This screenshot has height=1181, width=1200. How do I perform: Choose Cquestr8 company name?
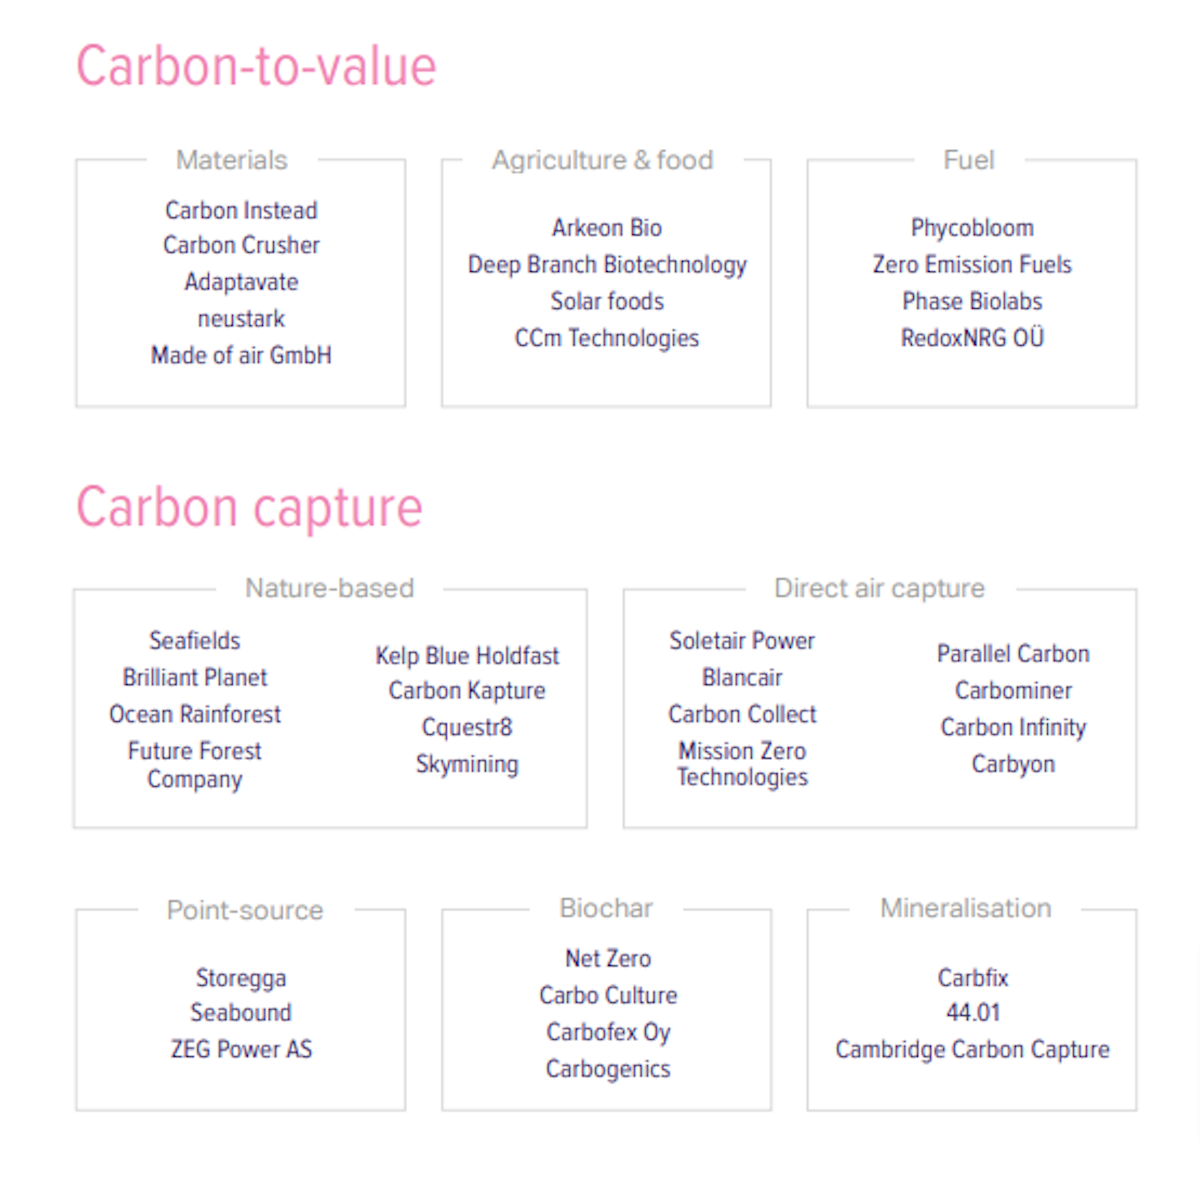tap(467, 728)
